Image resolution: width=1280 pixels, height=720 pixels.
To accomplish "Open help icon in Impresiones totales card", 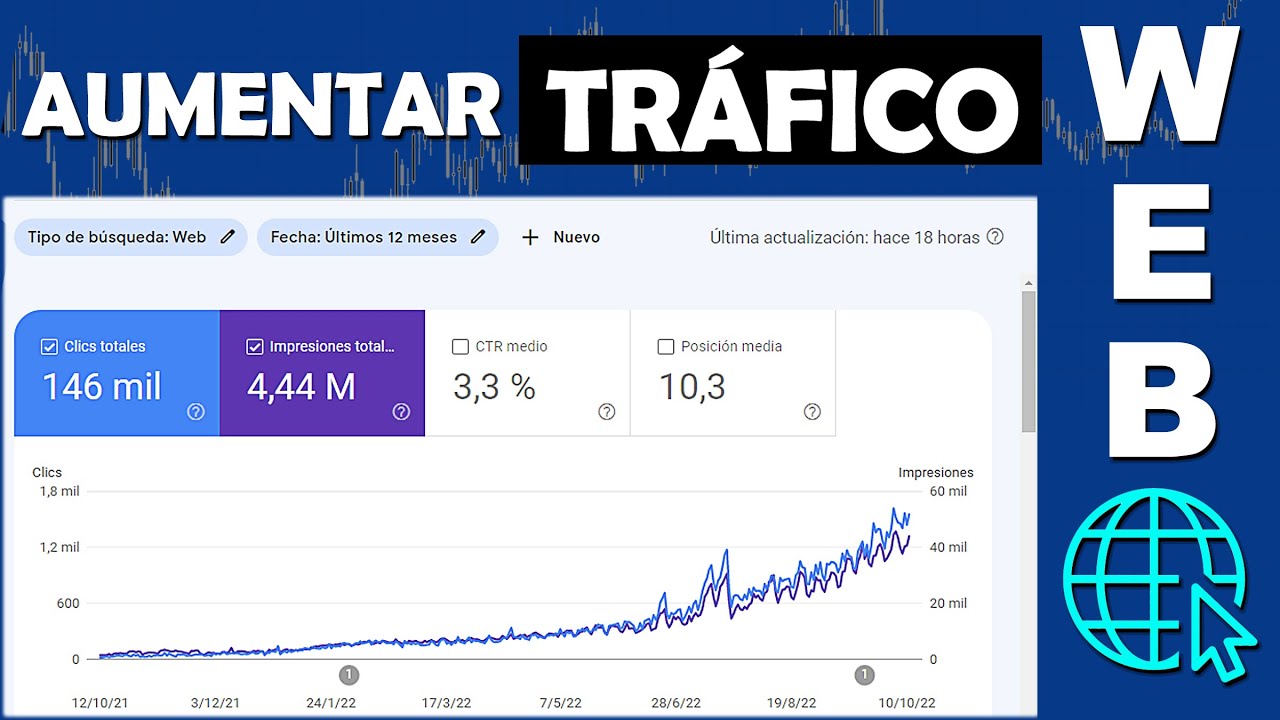I will point(401,412).
